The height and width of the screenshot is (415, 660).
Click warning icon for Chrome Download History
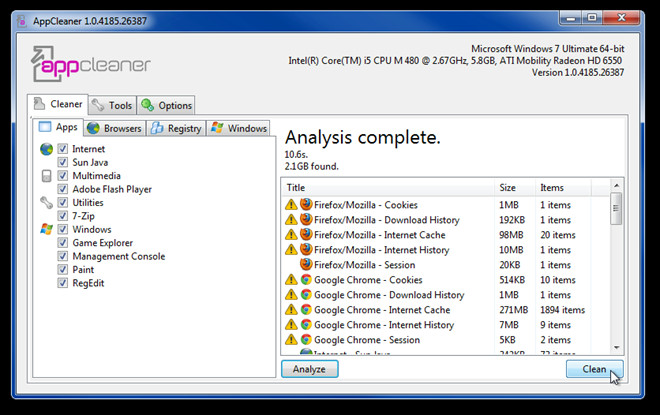coord(291,295)
